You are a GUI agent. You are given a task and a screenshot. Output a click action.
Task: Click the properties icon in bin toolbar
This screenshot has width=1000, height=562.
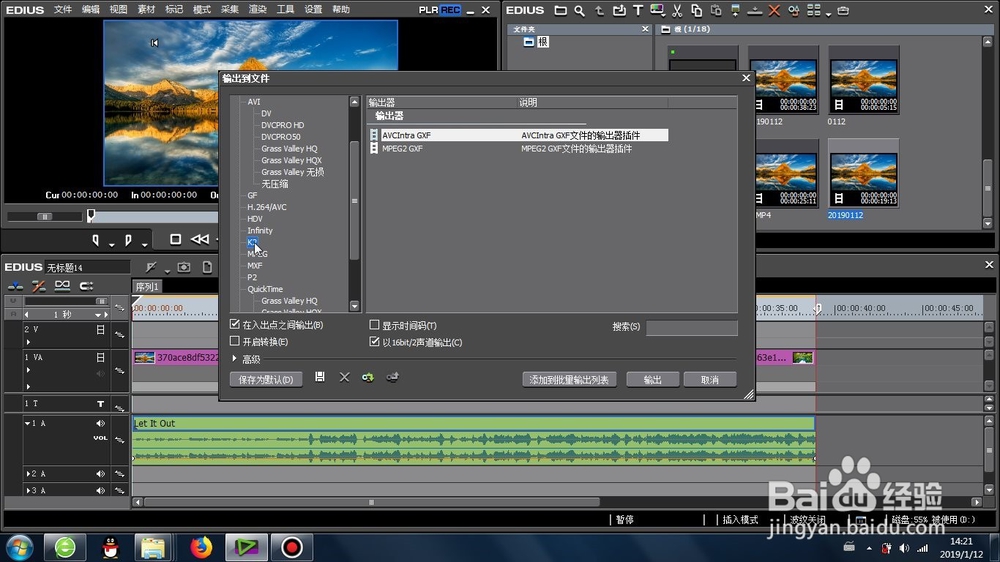click(x=793, y=10)
